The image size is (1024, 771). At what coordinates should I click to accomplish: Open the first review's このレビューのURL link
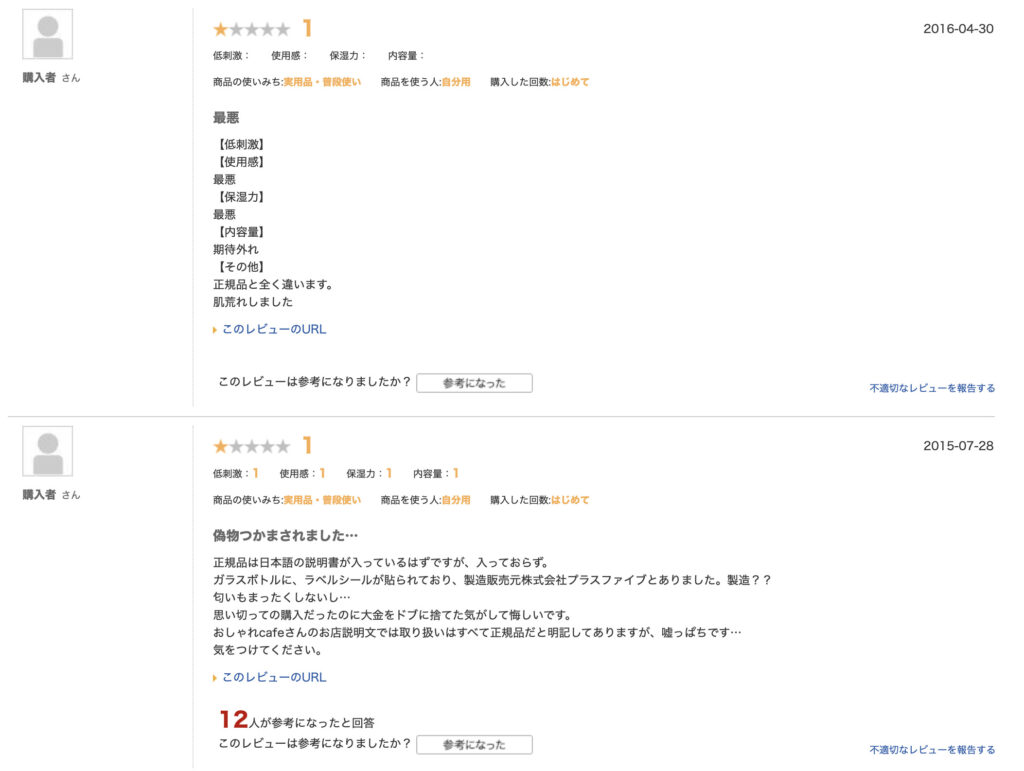pyautogui.click(x=274, y=330)
